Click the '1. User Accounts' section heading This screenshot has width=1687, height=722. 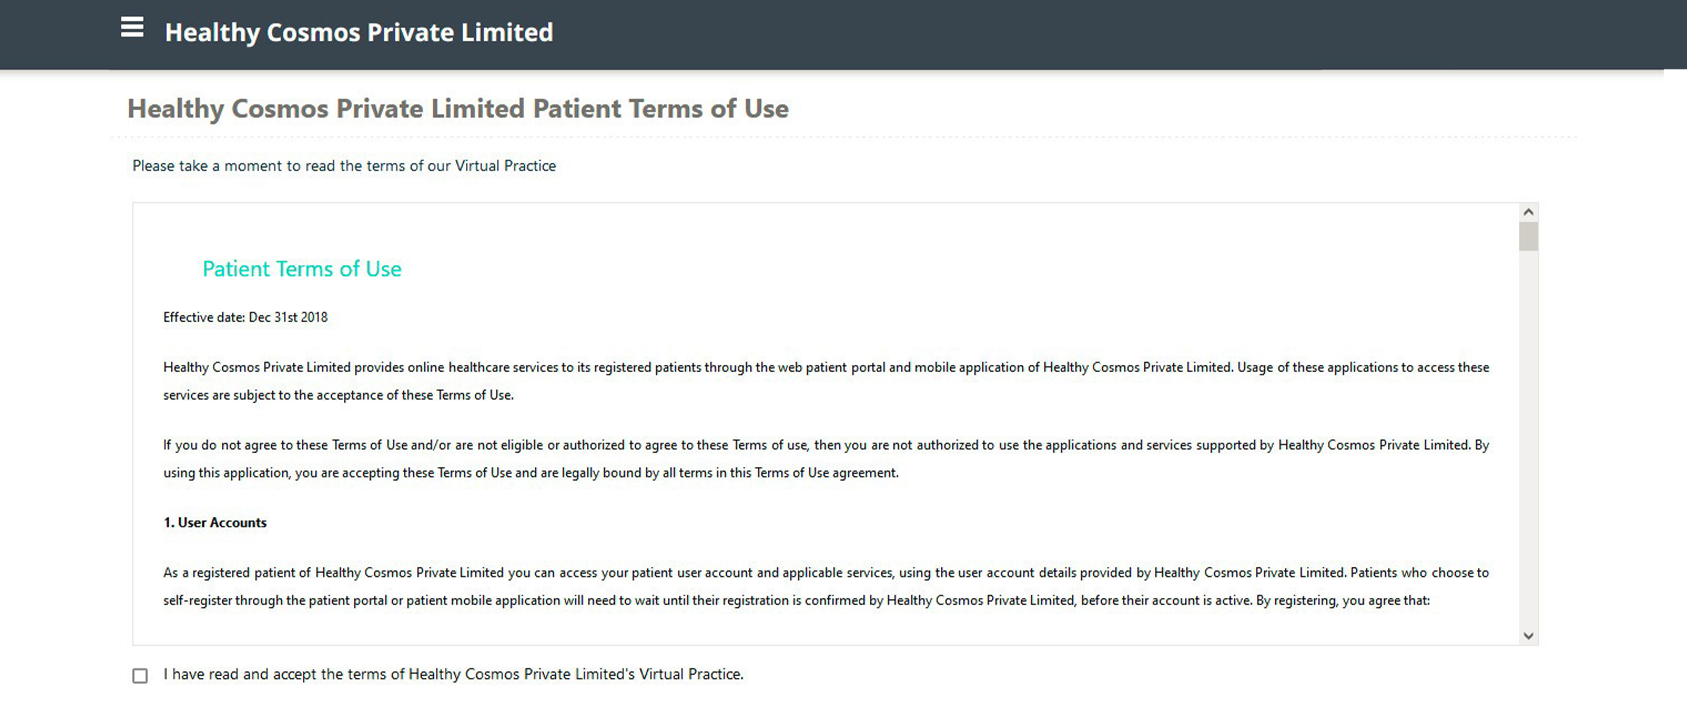215,523
